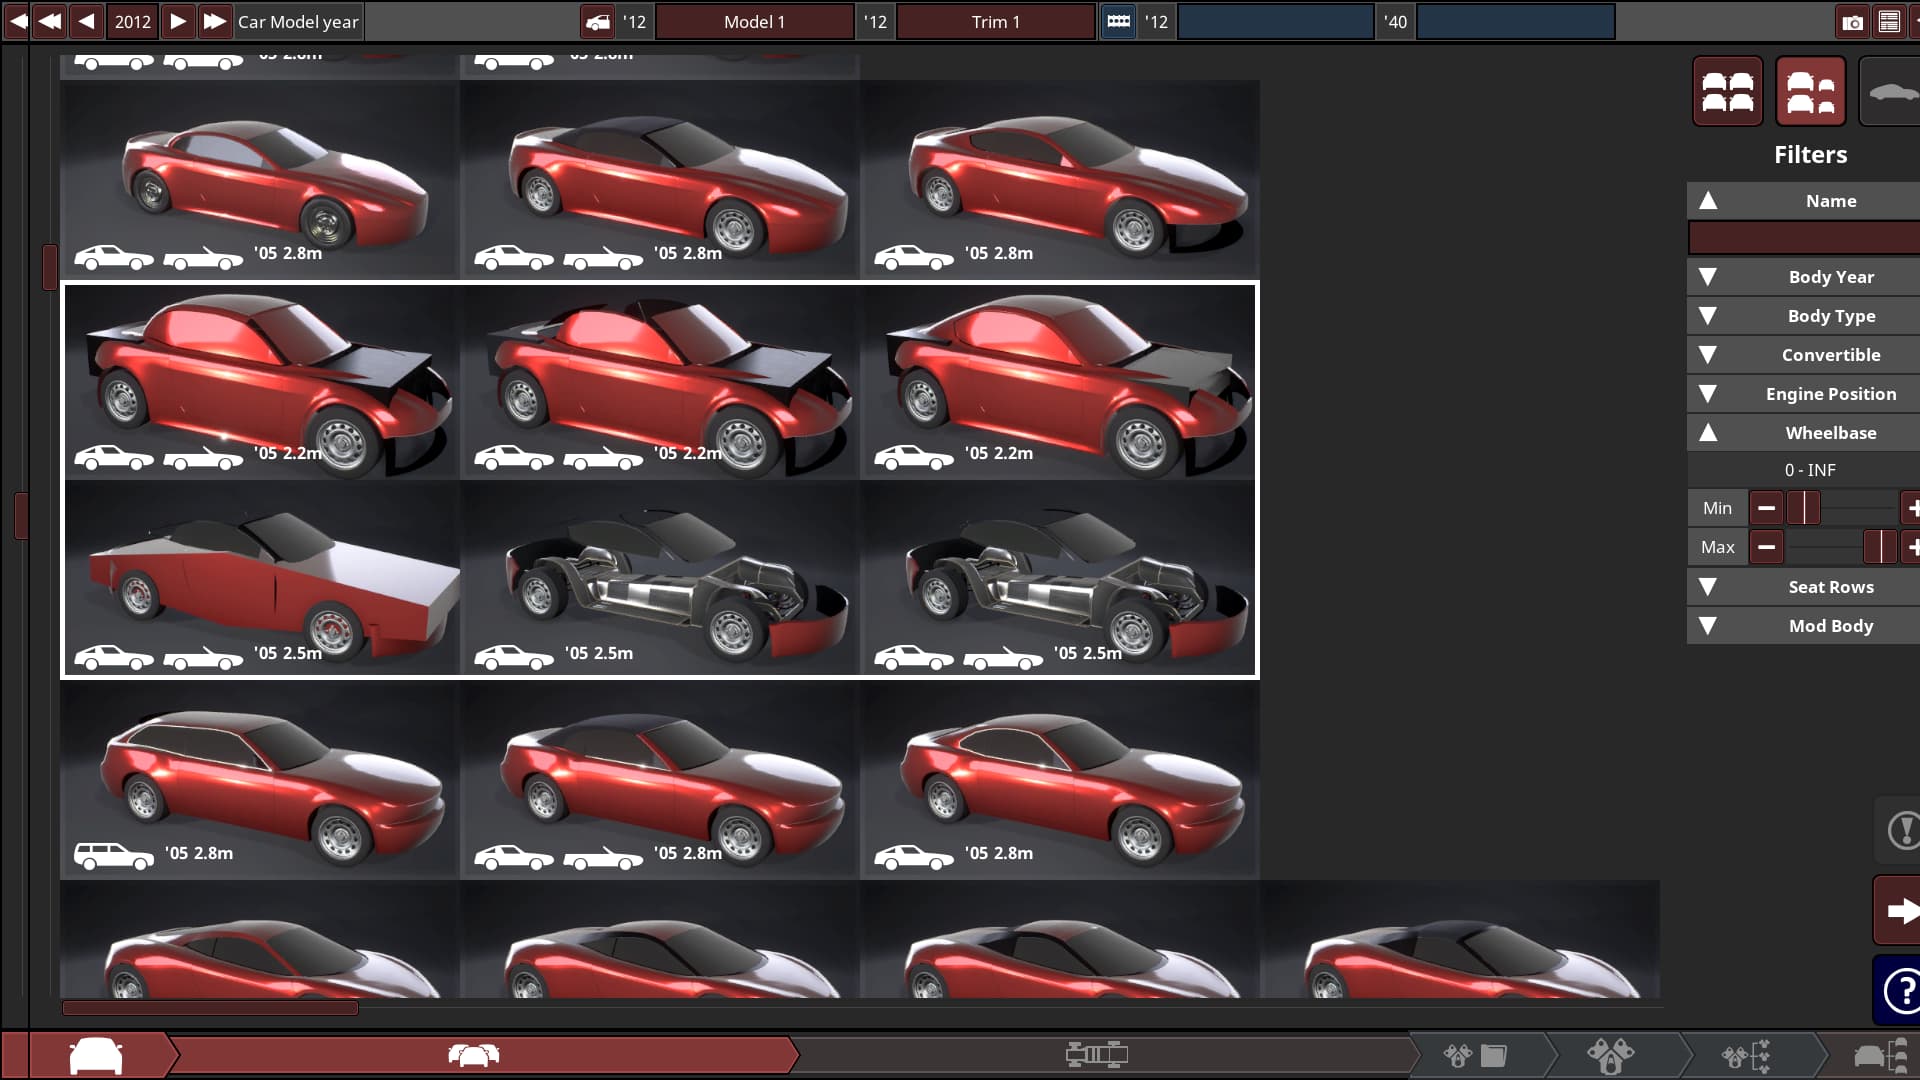Select the four equal cars grid view

[x=1727, y=92]
